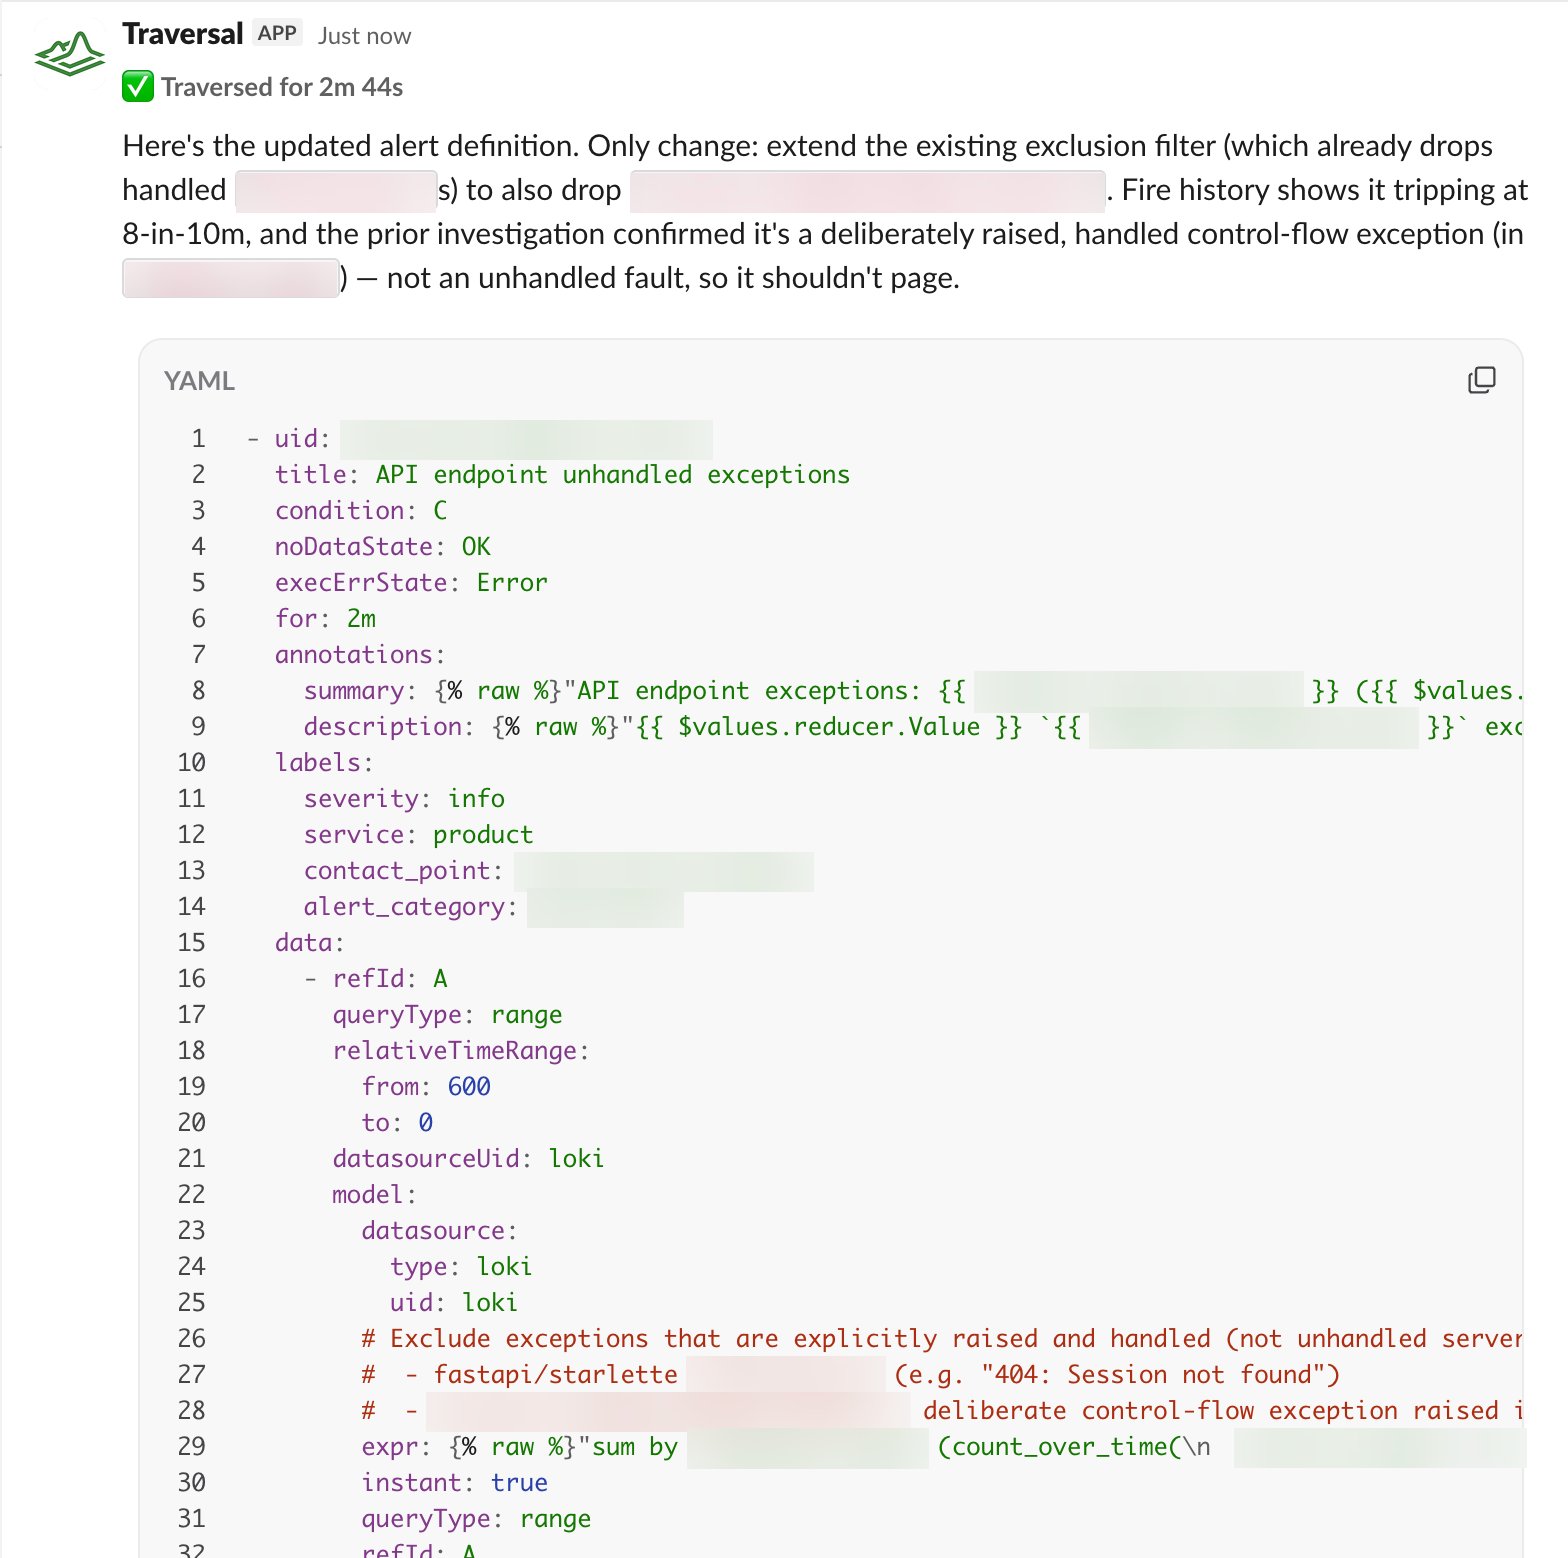Click the 'instant: true' line
Image resolution: width=1568 pixels, height=1558 pixels.
454,1482
